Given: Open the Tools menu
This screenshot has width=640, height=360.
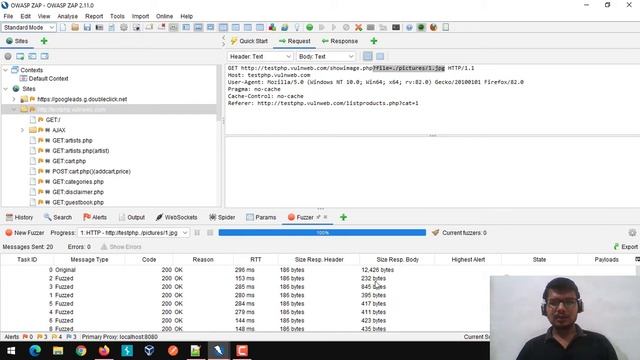Looking at the screenshot, I should (117, 16).
